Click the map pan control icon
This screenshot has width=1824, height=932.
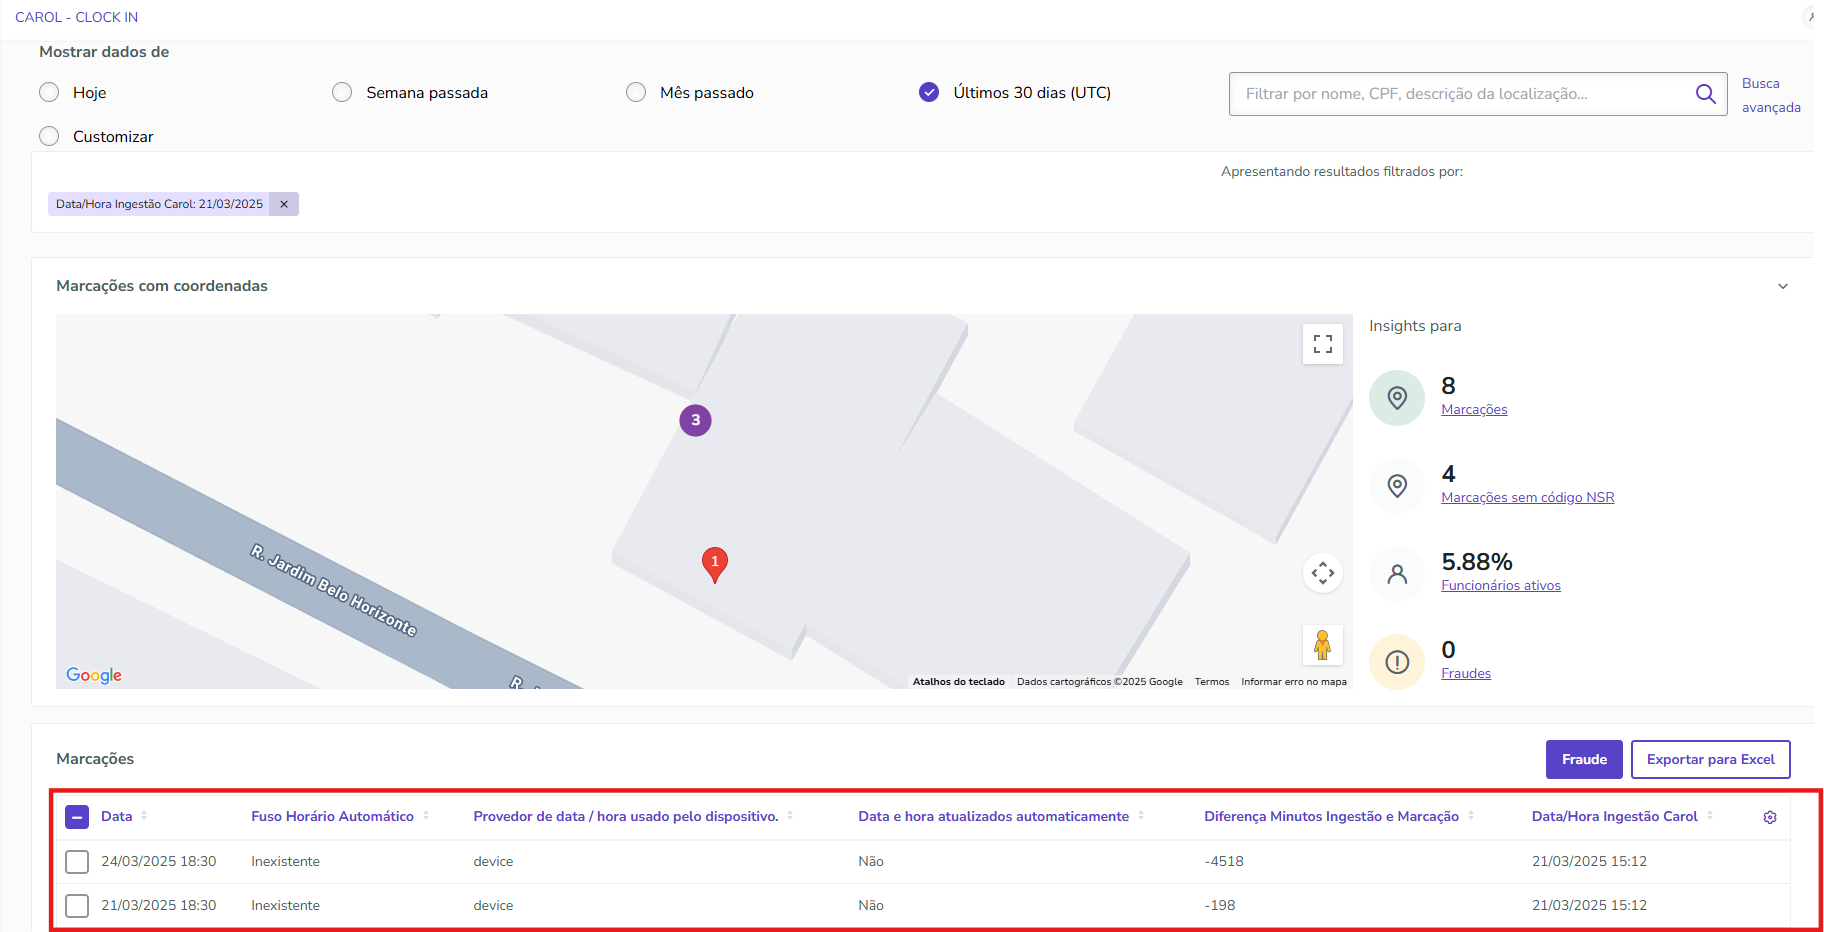pyautogui.click(x=1322, y=572)
